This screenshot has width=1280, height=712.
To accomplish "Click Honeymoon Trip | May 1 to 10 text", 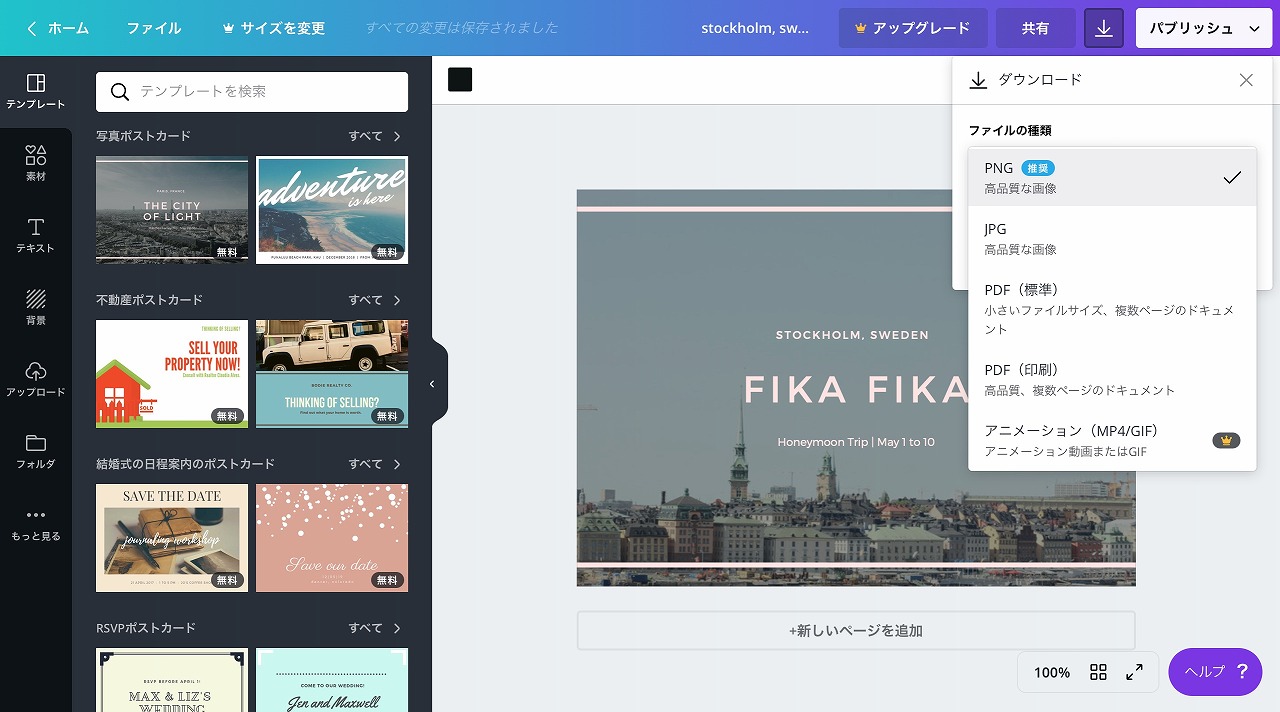I will click(x=856, y=441).
